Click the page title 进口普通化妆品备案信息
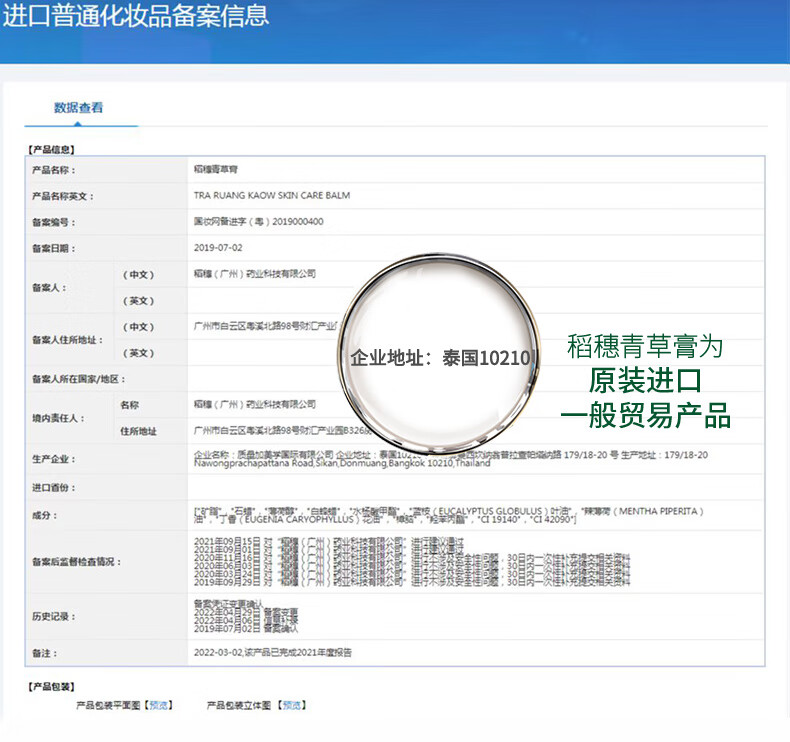Image resolution: width=790 pixels, height=742 pixels. pos(136,16)
